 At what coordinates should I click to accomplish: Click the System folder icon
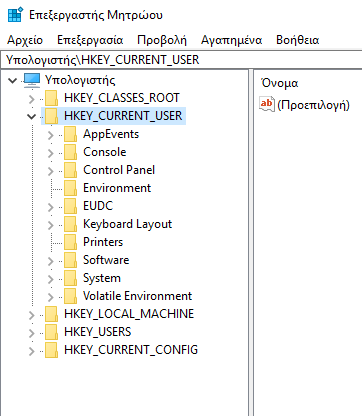click(x=70, y=278)
